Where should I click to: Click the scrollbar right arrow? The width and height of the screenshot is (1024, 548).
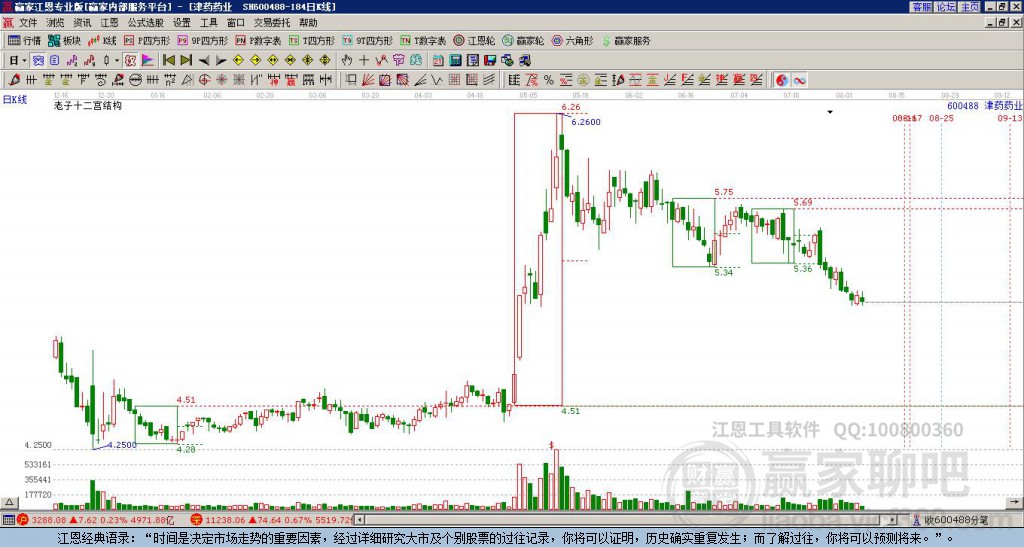click(893, 520)
